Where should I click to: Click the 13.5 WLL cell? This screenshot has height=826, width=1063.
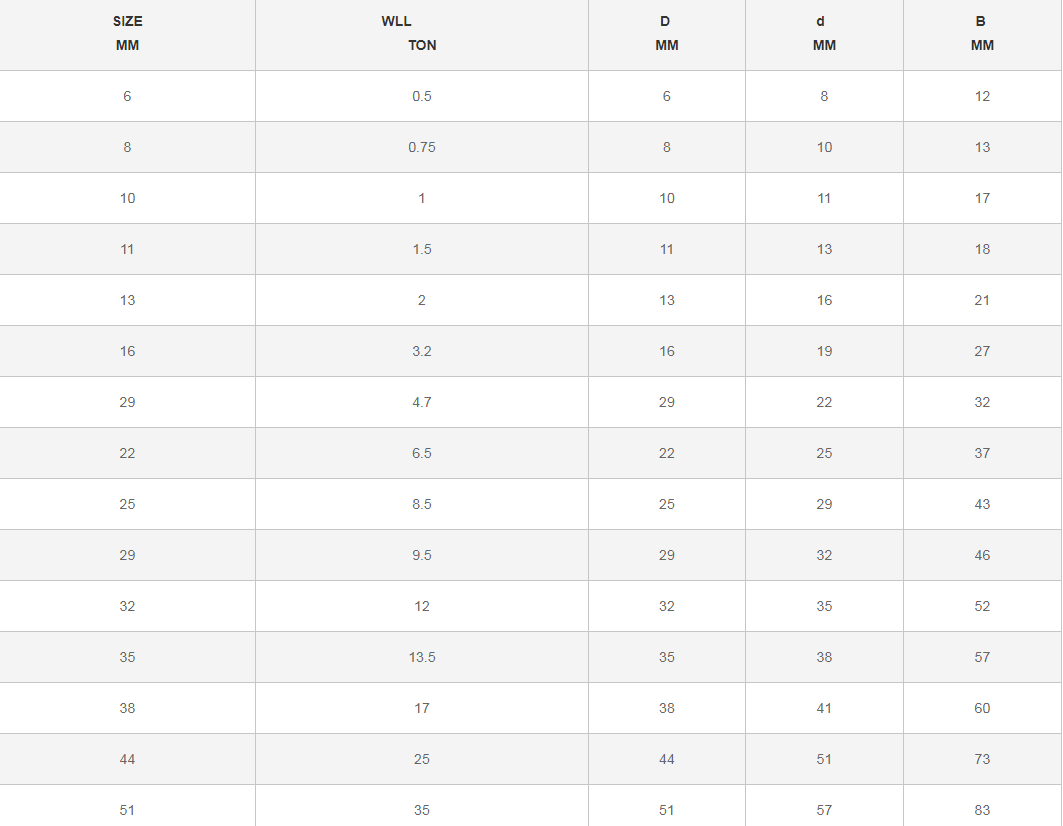[421, 657]
